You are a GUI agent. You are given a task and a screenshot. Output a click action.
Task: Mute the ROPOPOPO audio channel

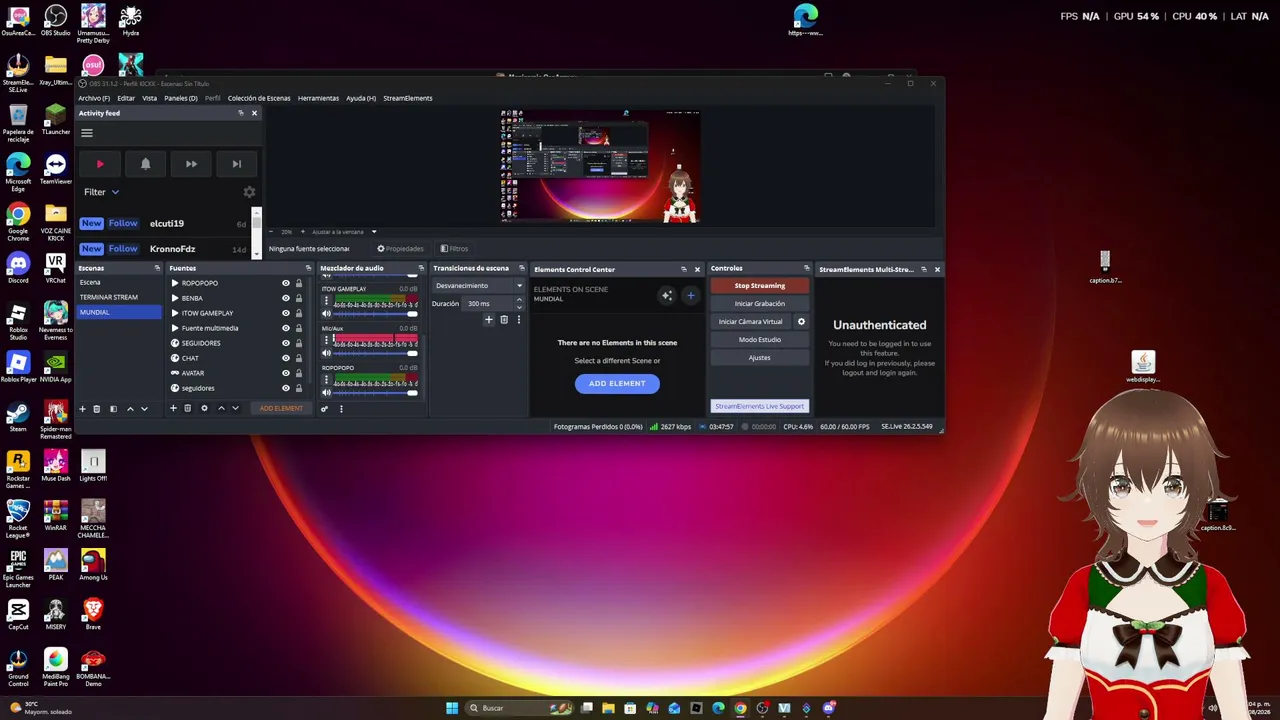[326, 393]
